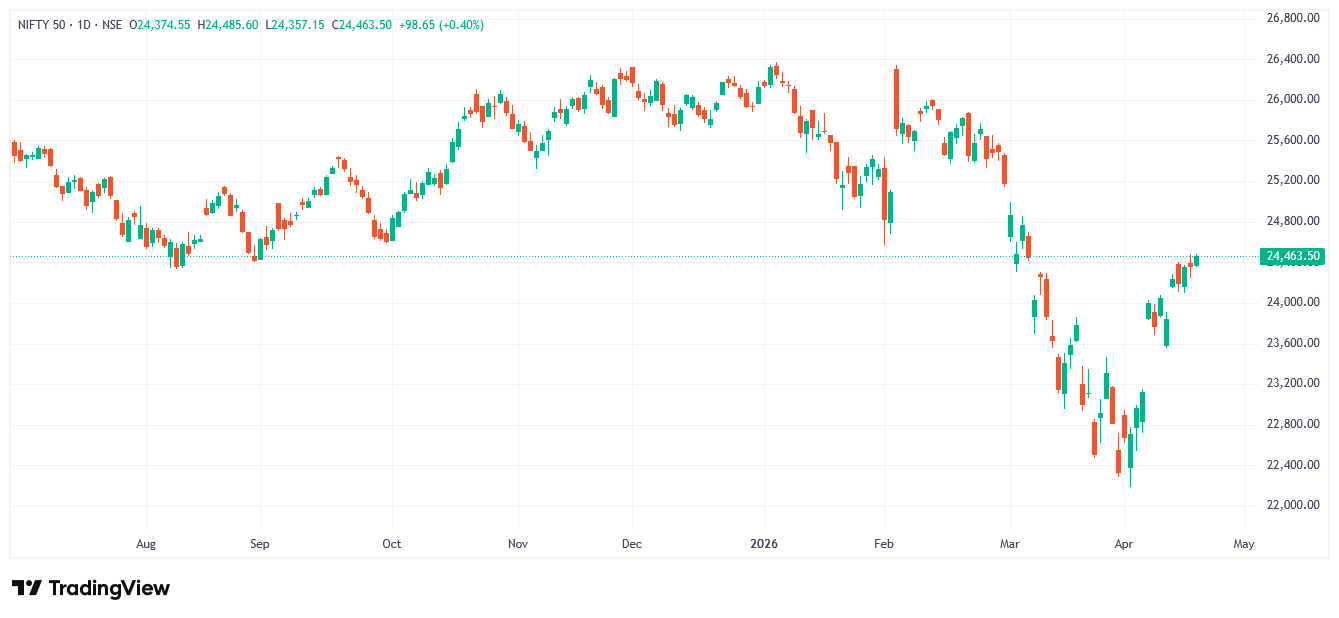Click the TradingView logo icon

pyautogui.click(x=26, y=588)
